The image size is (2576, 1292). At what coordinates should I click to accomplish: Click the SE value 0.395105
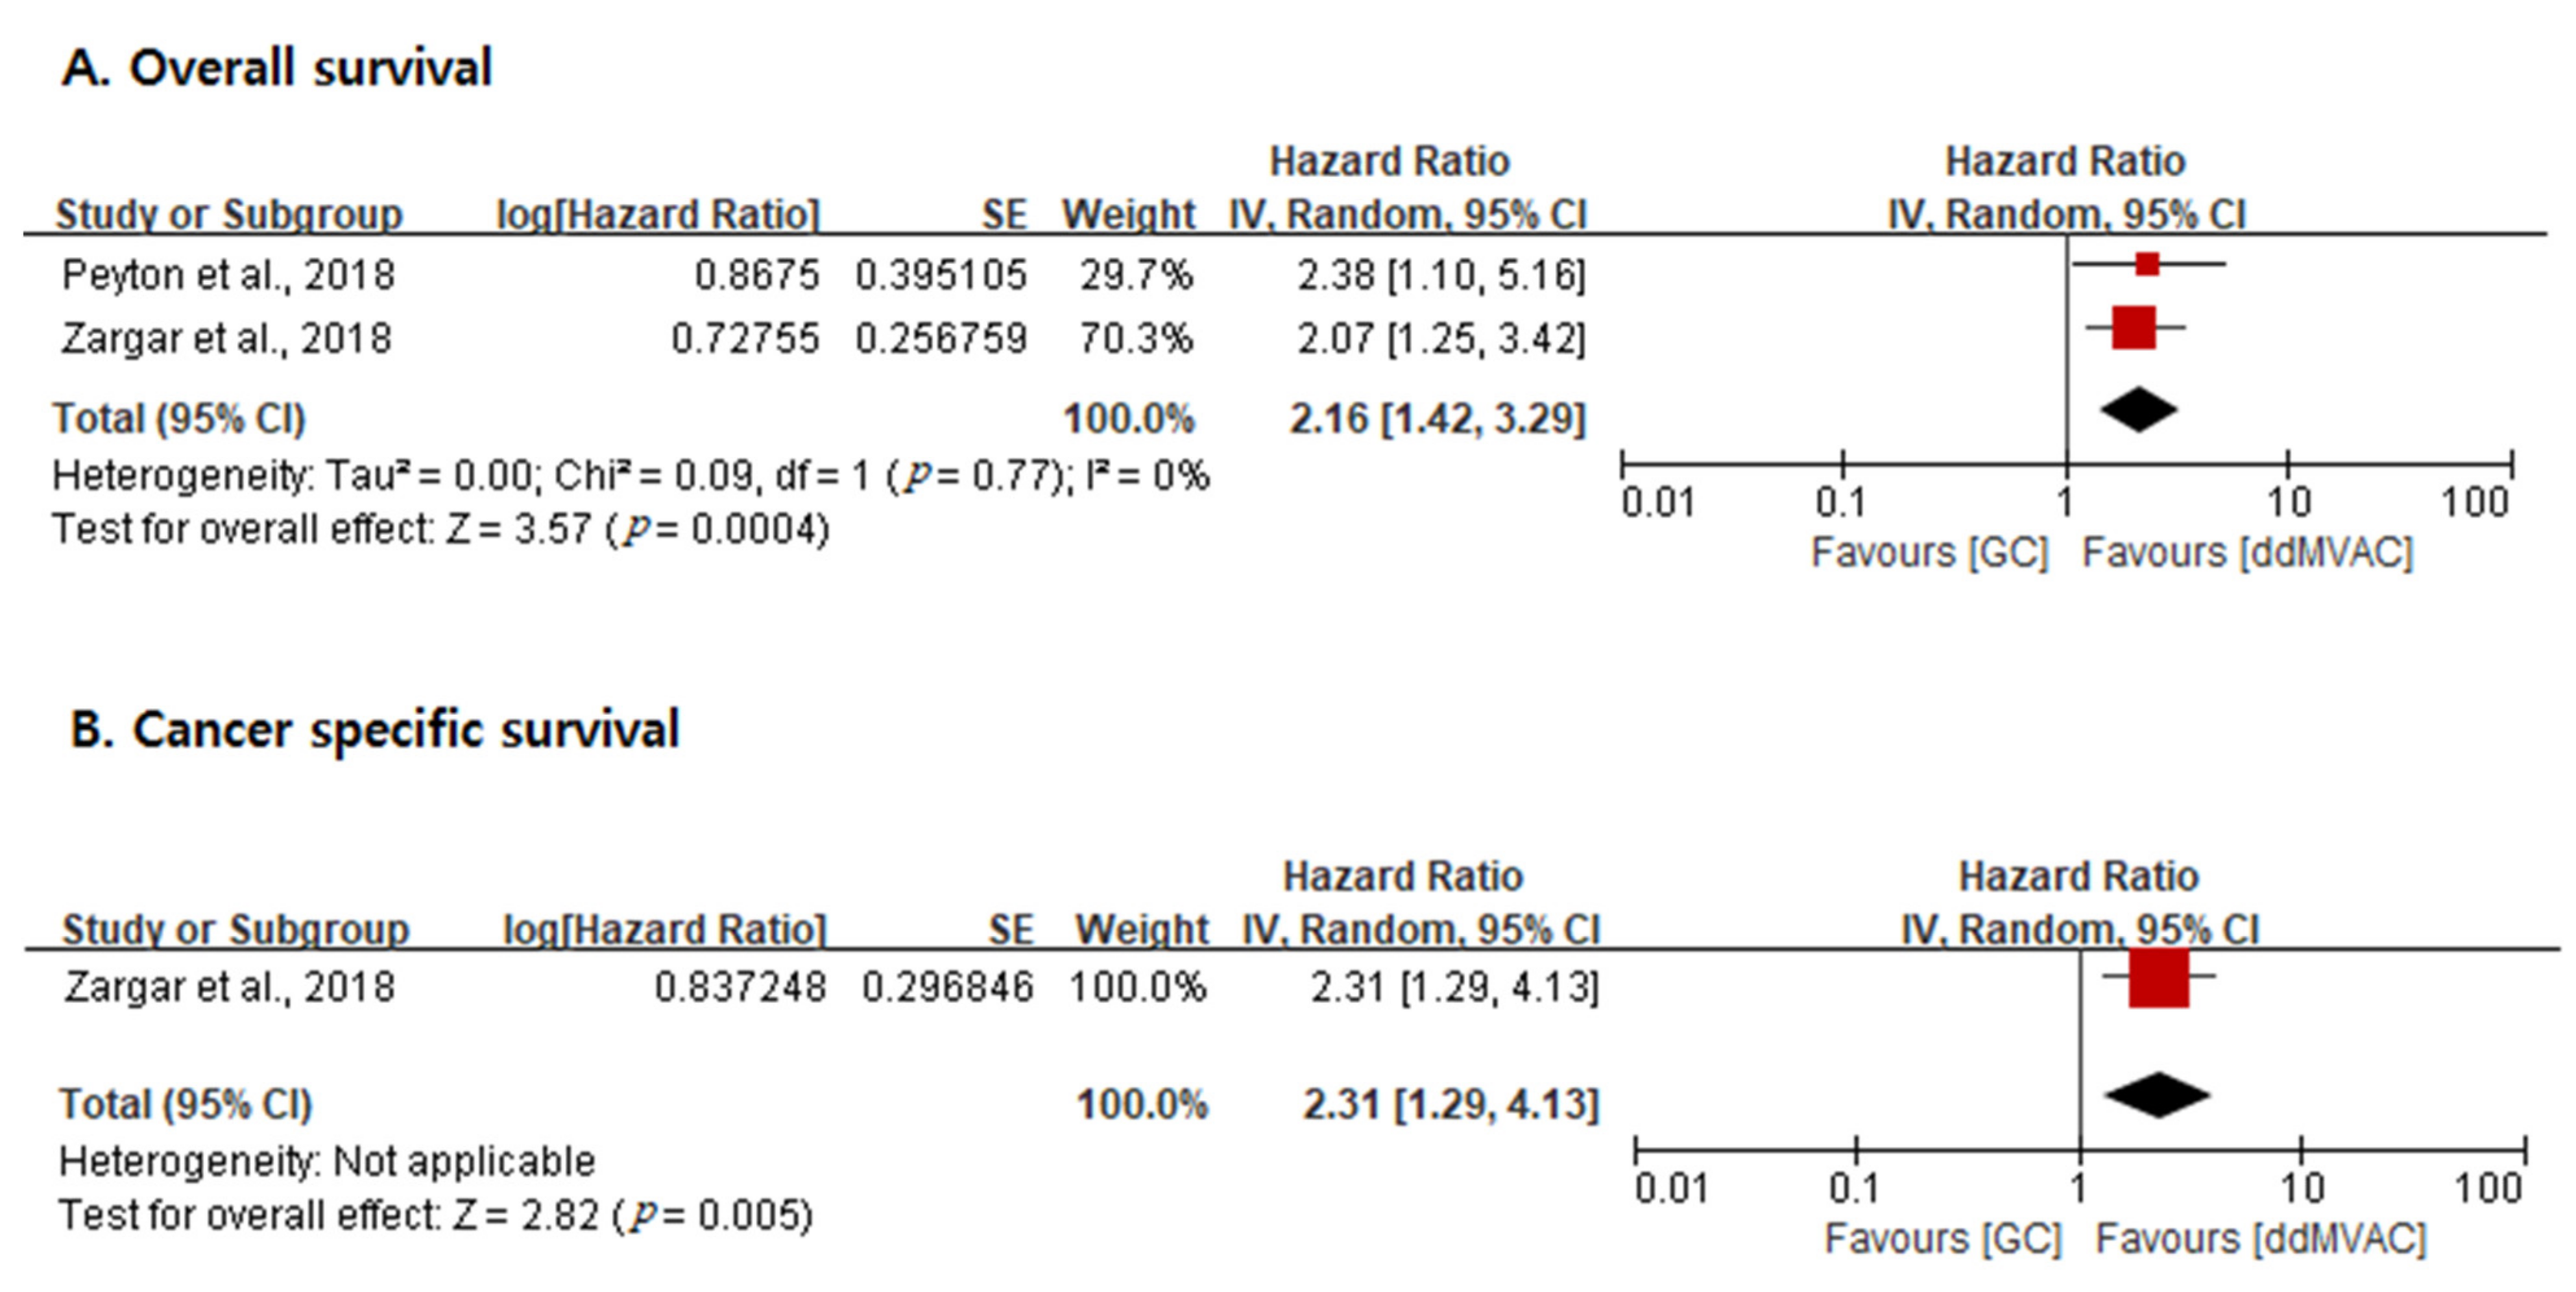[940, 275]
